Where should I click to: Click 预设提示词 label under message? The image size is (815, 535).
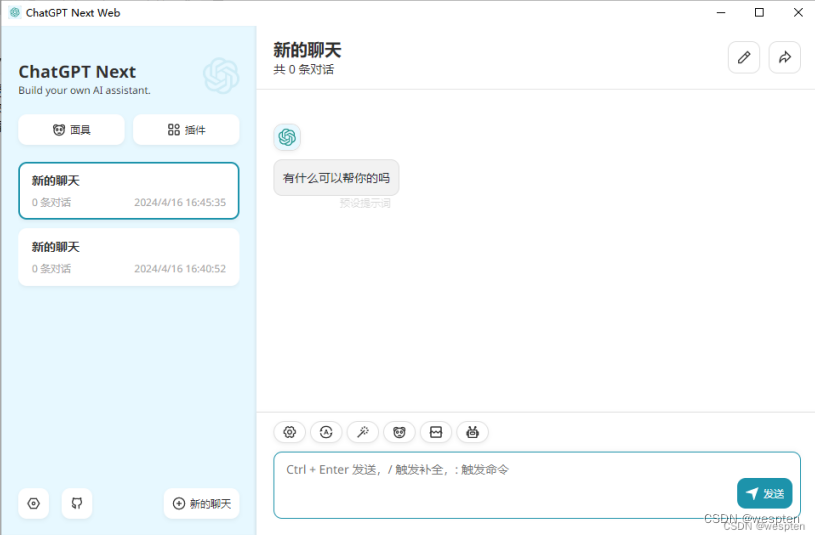click(365, 203)
